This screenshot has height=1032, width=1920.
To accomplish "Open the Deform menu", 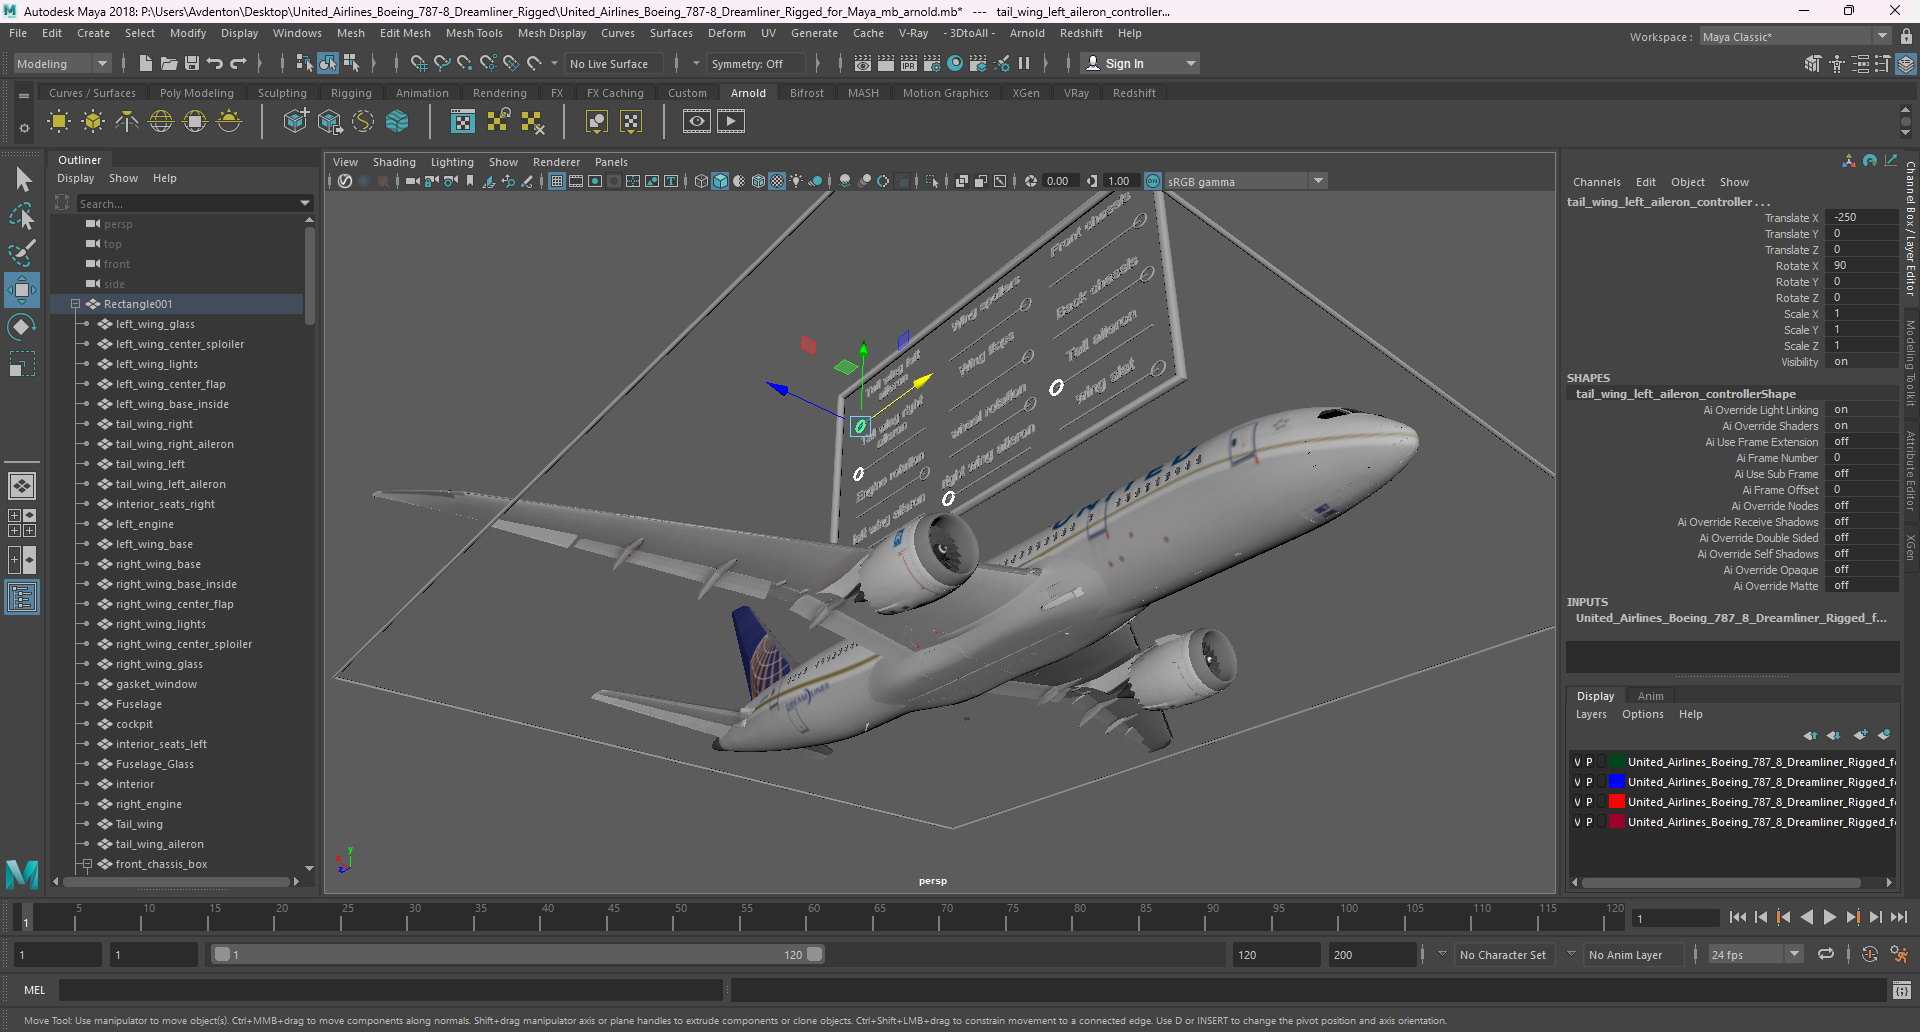I will [726, 33].
